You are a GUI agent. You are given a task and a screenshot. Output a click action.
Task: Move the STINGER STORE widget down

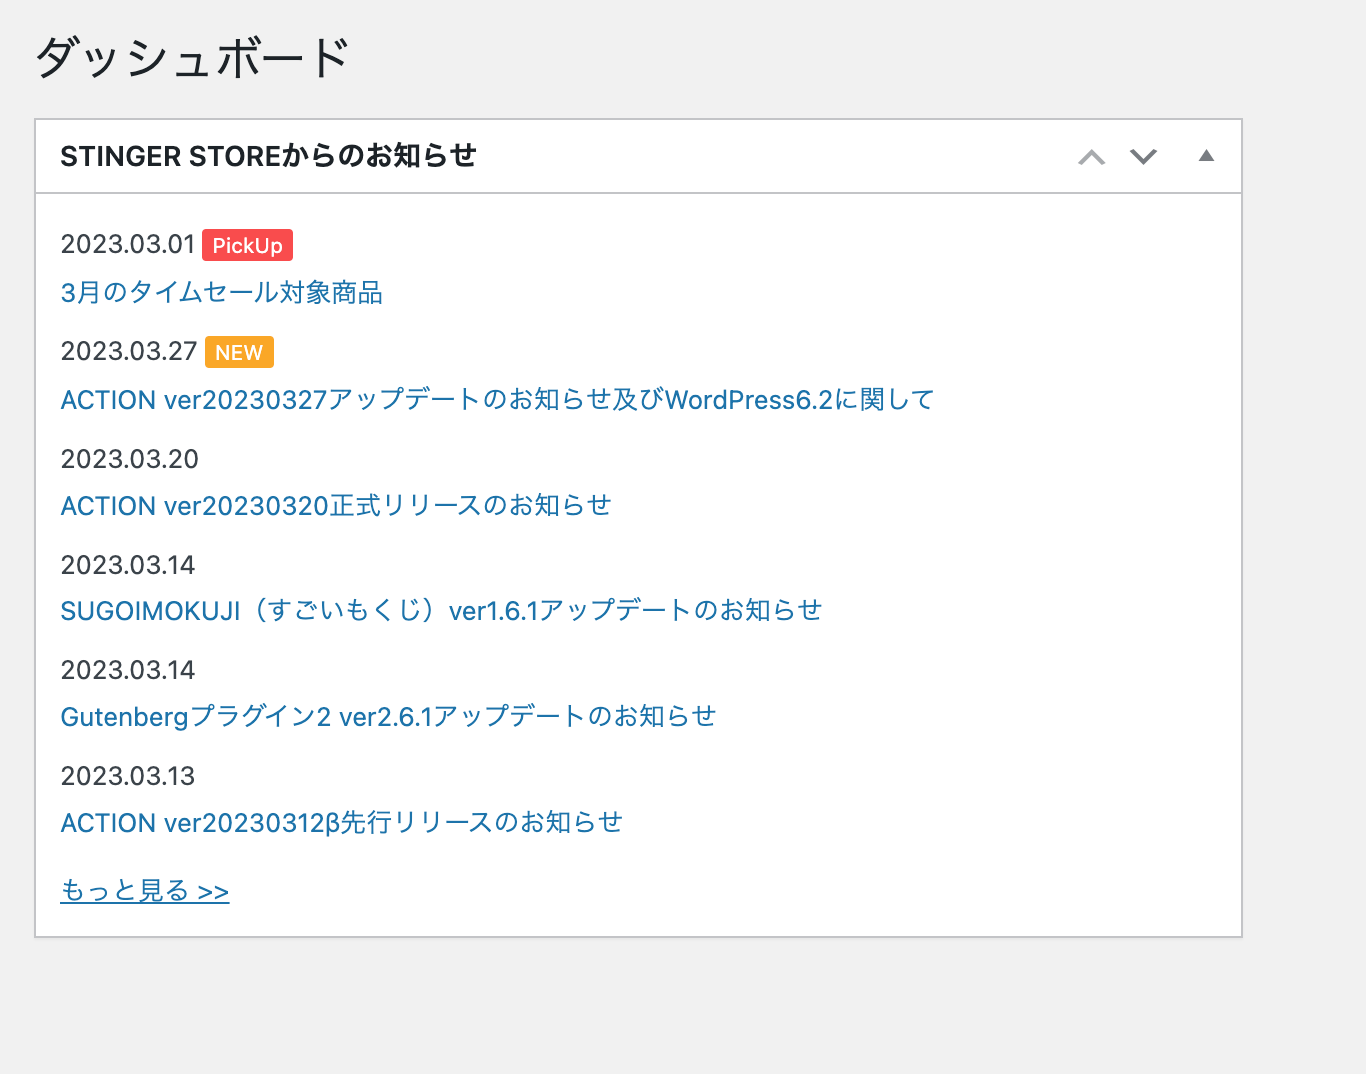(x=1143, y=157)
